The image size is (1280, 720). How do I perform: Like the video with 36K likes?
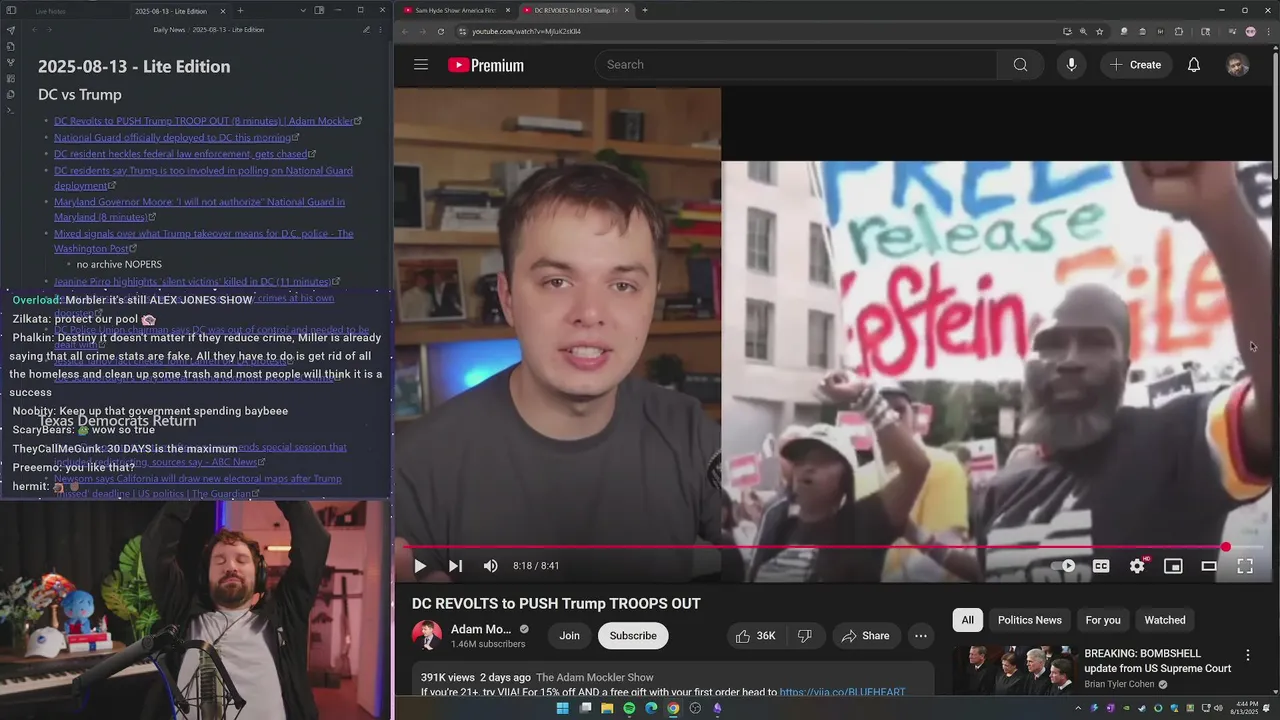[x=756, y=636]
